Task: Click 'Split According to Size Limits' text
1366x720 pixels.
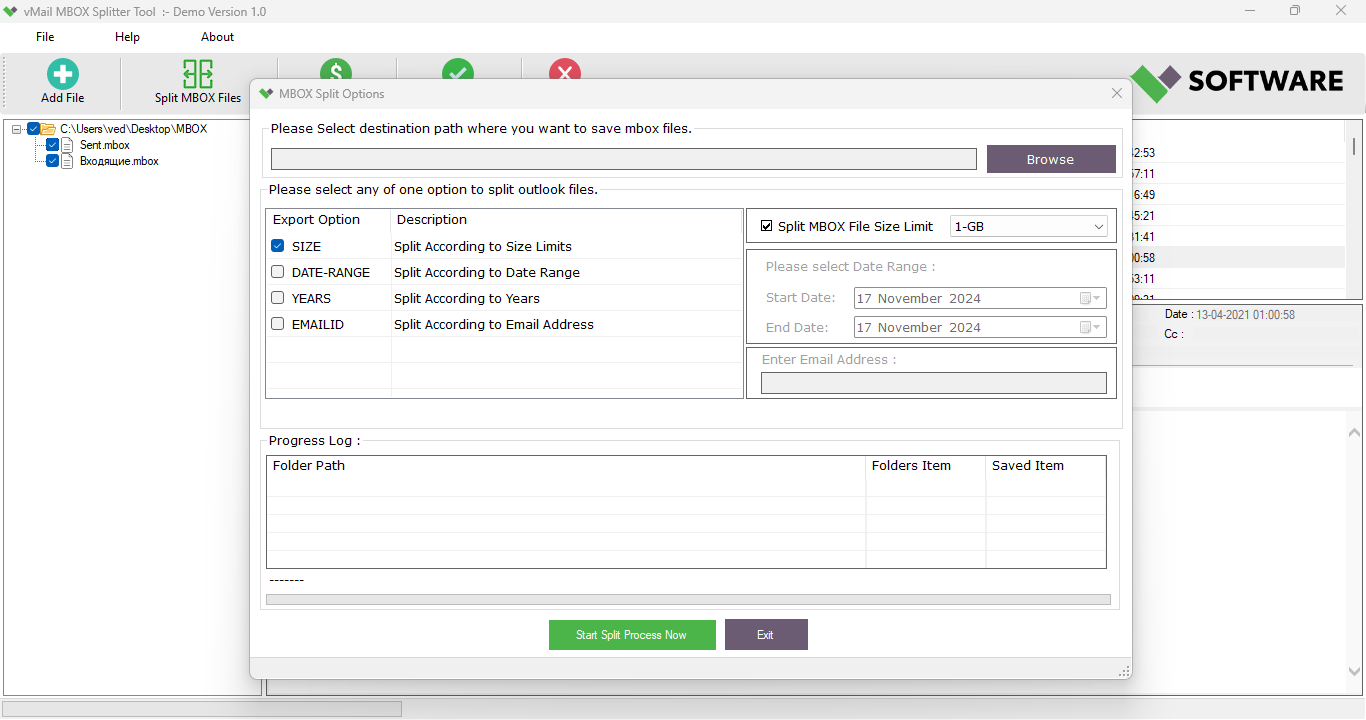Action: coord(483,246)
